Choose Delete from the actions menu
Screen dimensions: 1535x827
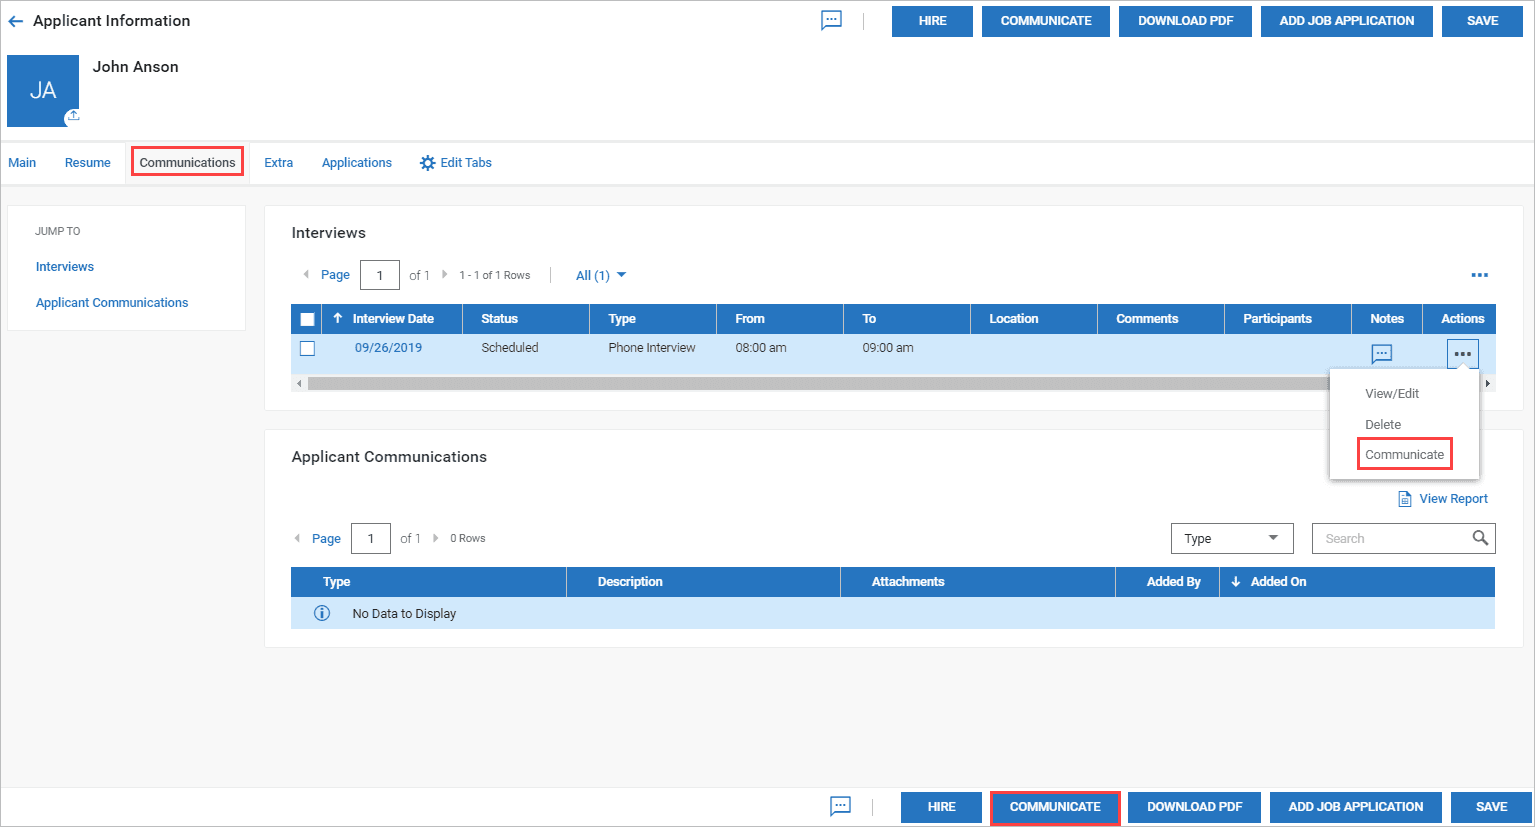coord(1383,425)
